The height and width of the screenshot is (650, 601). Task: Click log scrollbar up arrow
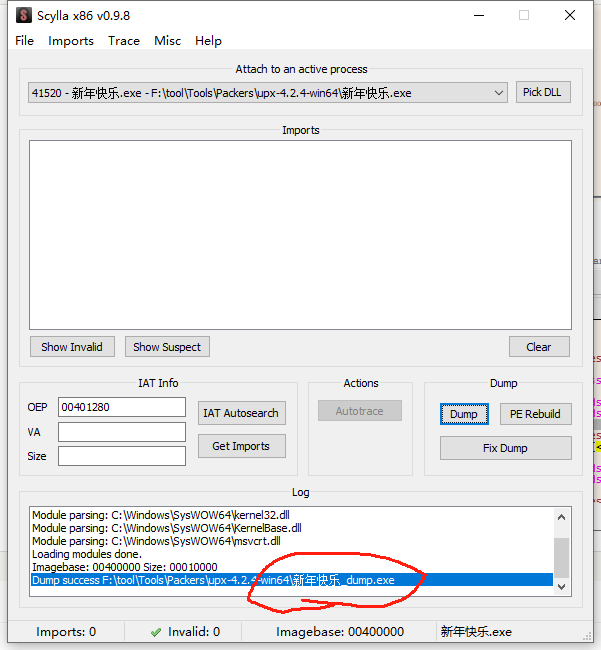pos(562,517)
